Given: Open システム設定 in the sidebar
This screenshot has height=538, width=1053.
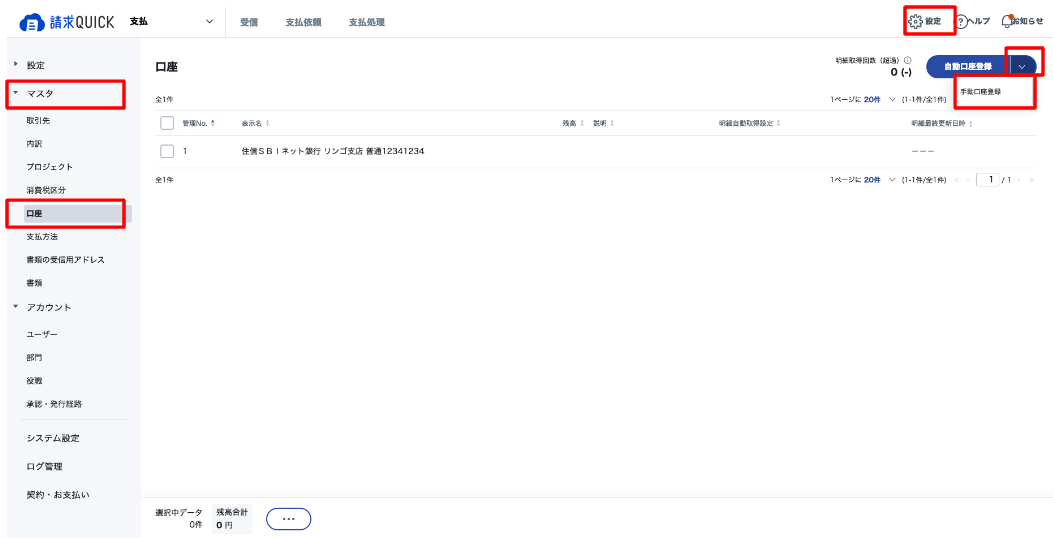Looking at the screenshot, I should 53,438.
